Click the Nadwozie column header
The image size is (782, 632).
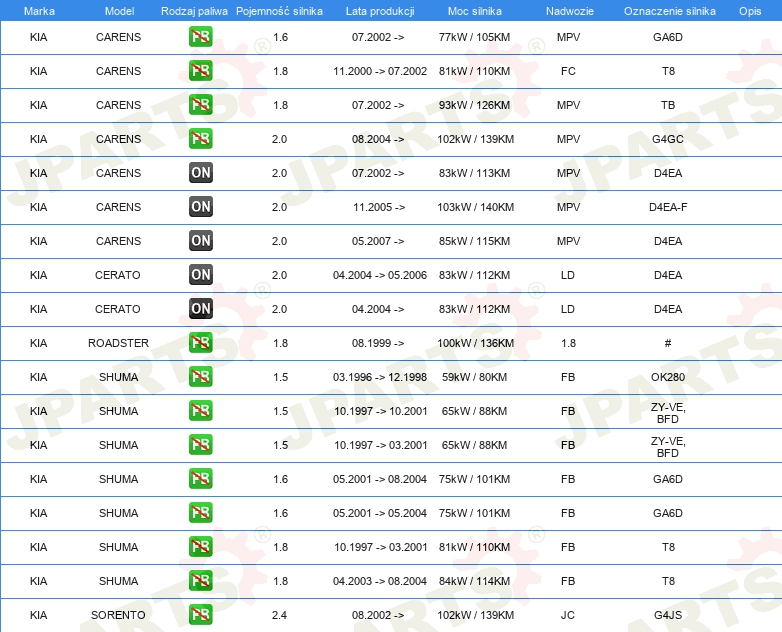tap(570, 11)
